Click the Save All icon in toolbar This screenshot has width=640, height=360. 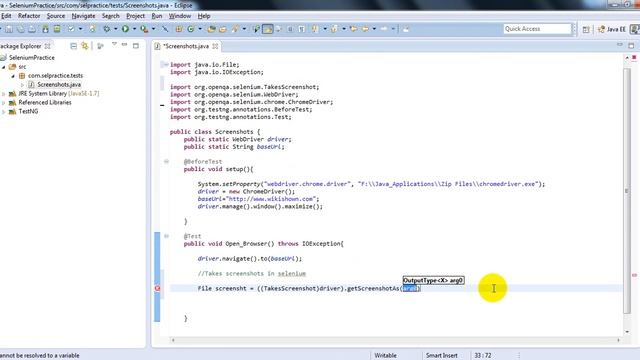[x=20, y=29]
